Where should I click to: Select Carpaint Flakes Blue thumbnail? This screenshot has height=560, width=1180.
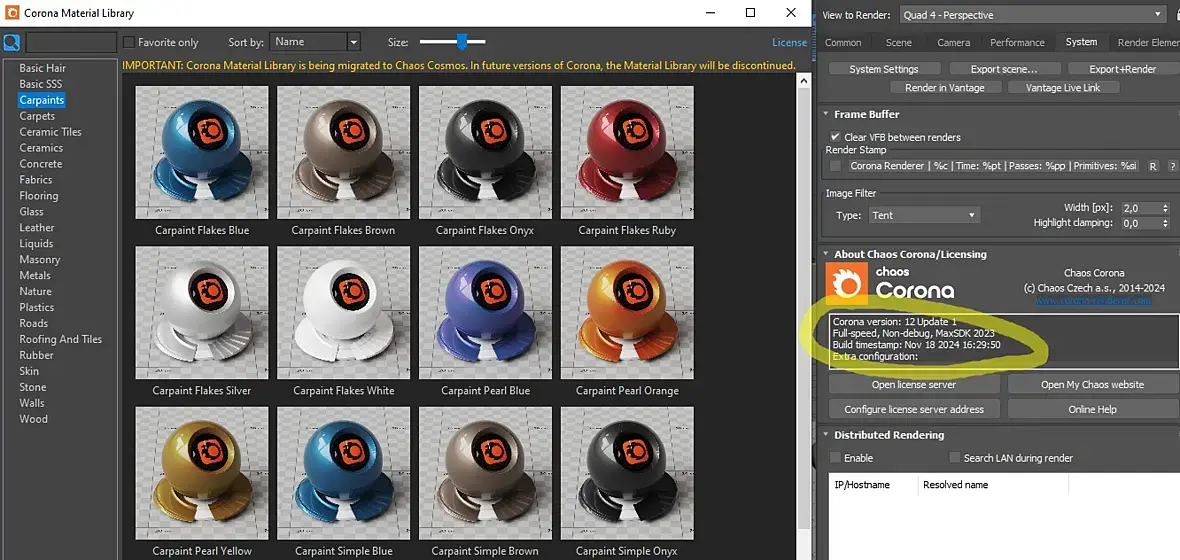click(202, 152)
